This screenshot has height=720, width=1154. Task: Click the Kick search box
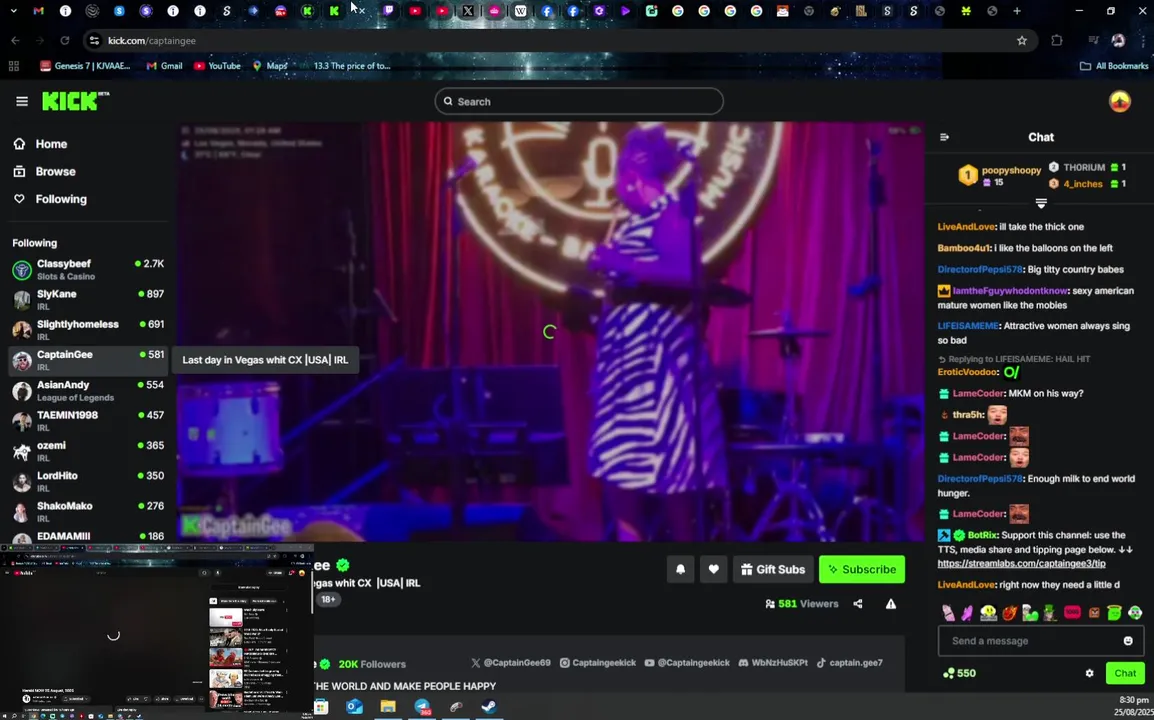(578, 102)
